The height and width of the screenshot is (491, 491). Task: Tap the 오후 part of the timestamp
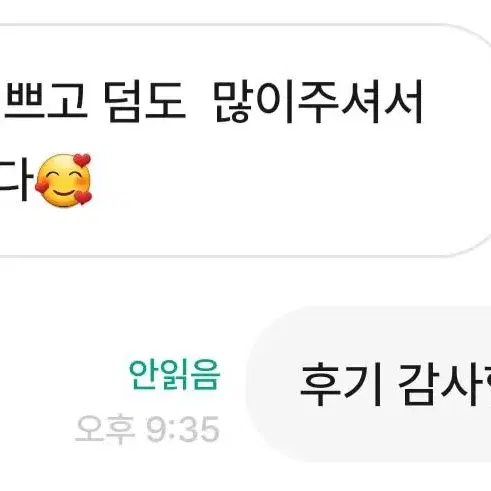pos(105,429)
